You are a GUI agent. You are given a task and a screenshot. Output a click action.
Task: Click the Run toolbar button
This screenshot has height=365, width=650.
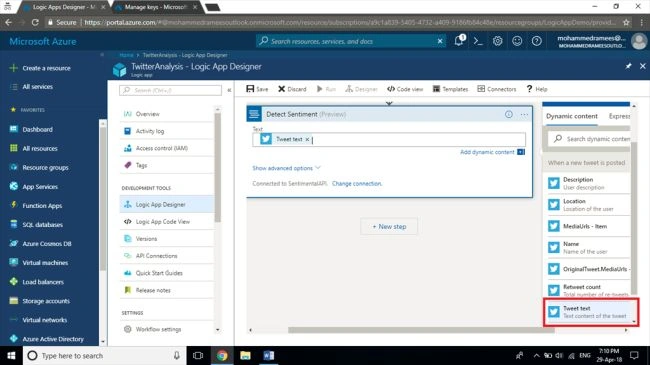pyautogui.click(x=326, y=89)
